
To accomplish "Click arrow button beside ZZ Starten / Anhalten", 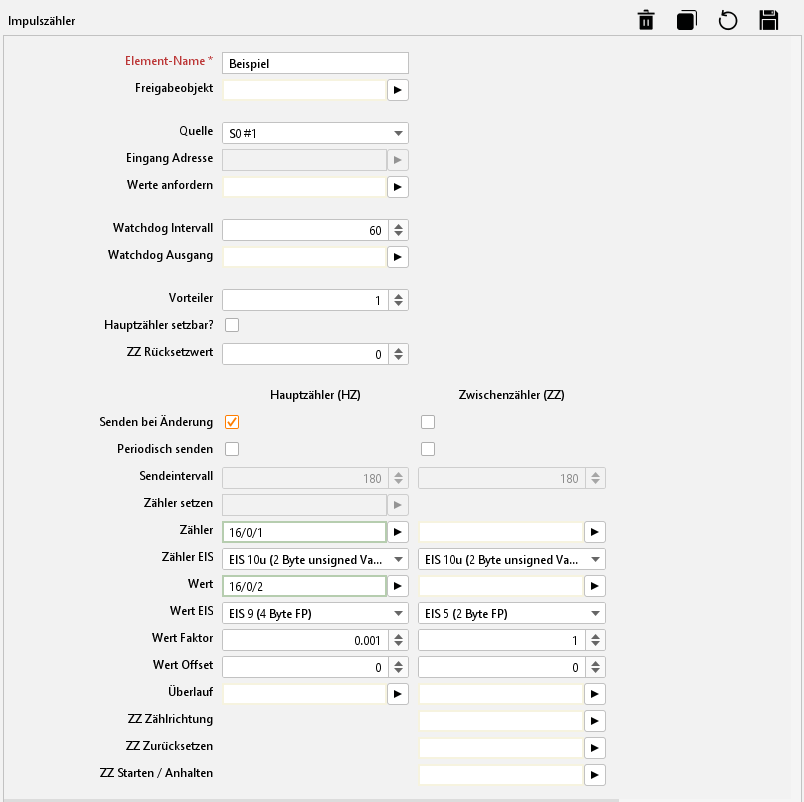I will pos(595,774).
